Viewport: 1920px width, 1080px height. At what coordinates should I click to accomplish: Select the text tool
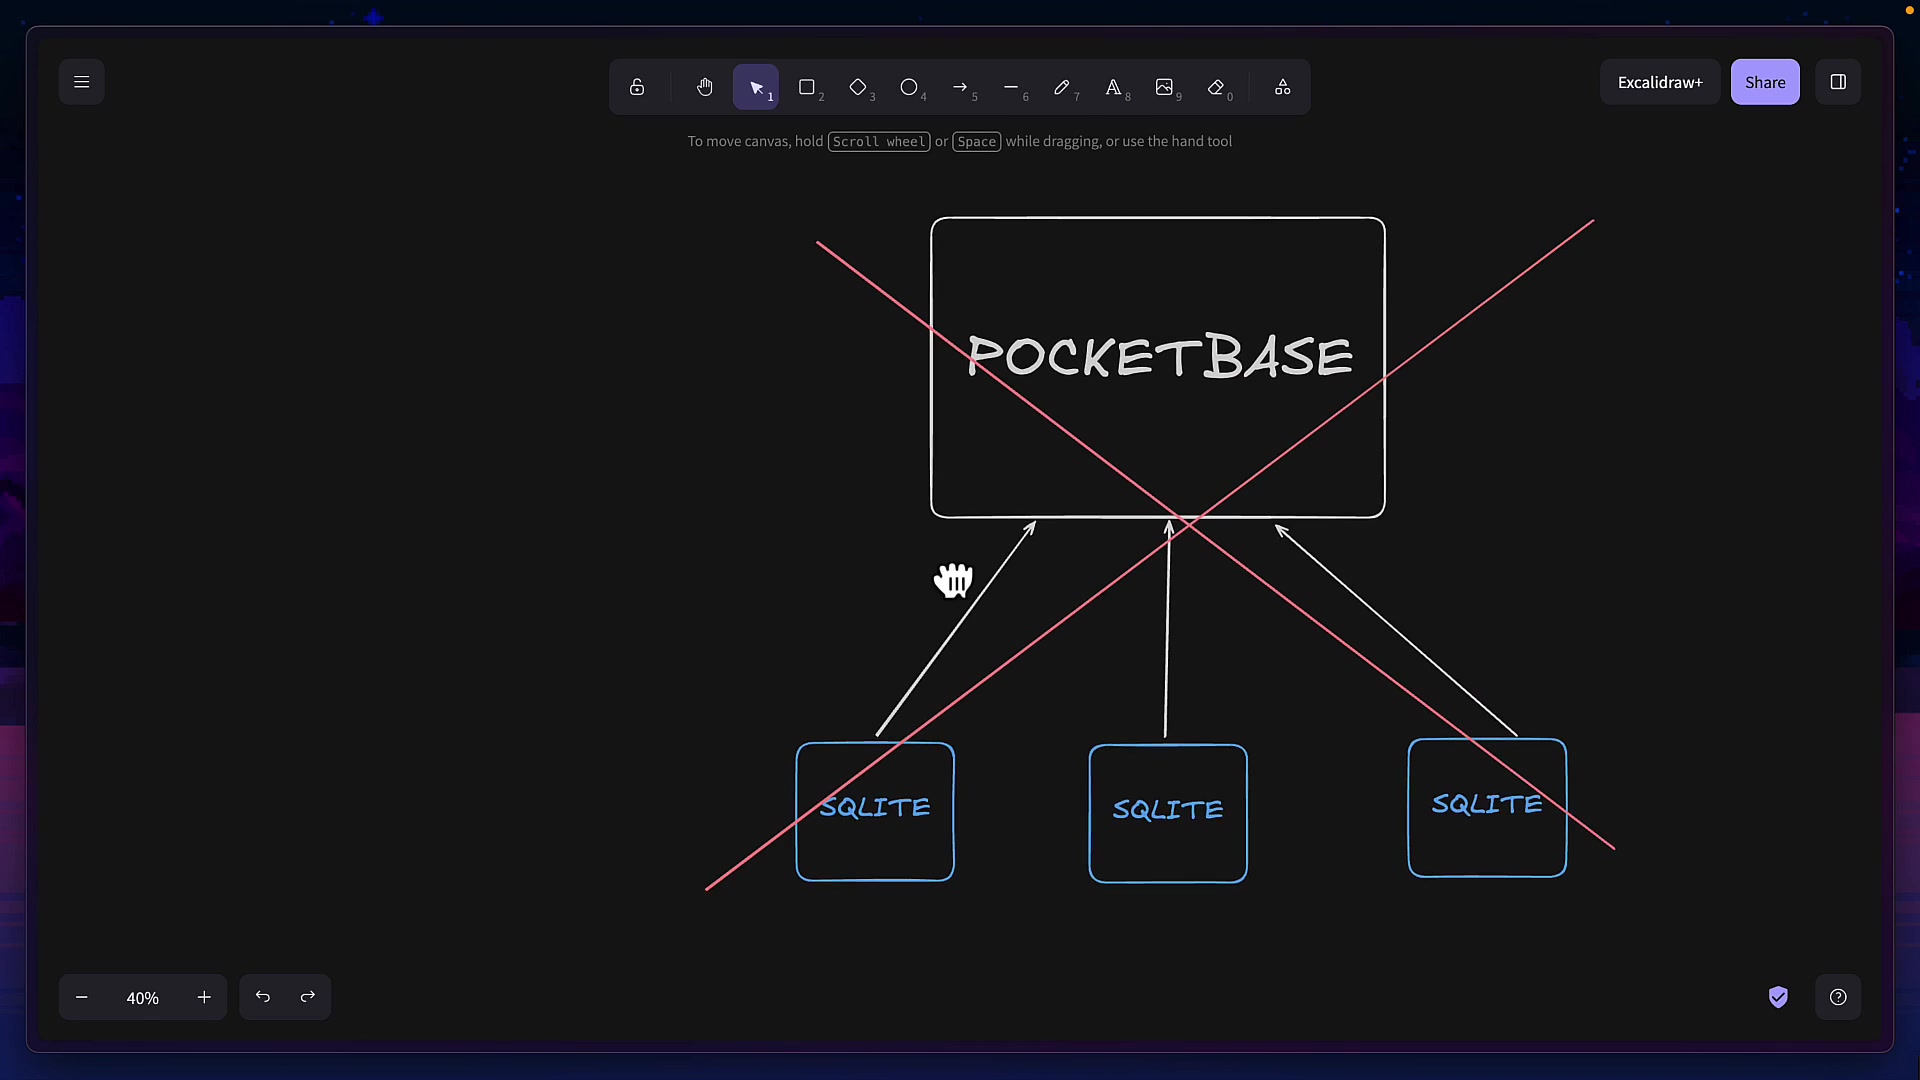pos(1114,87)
